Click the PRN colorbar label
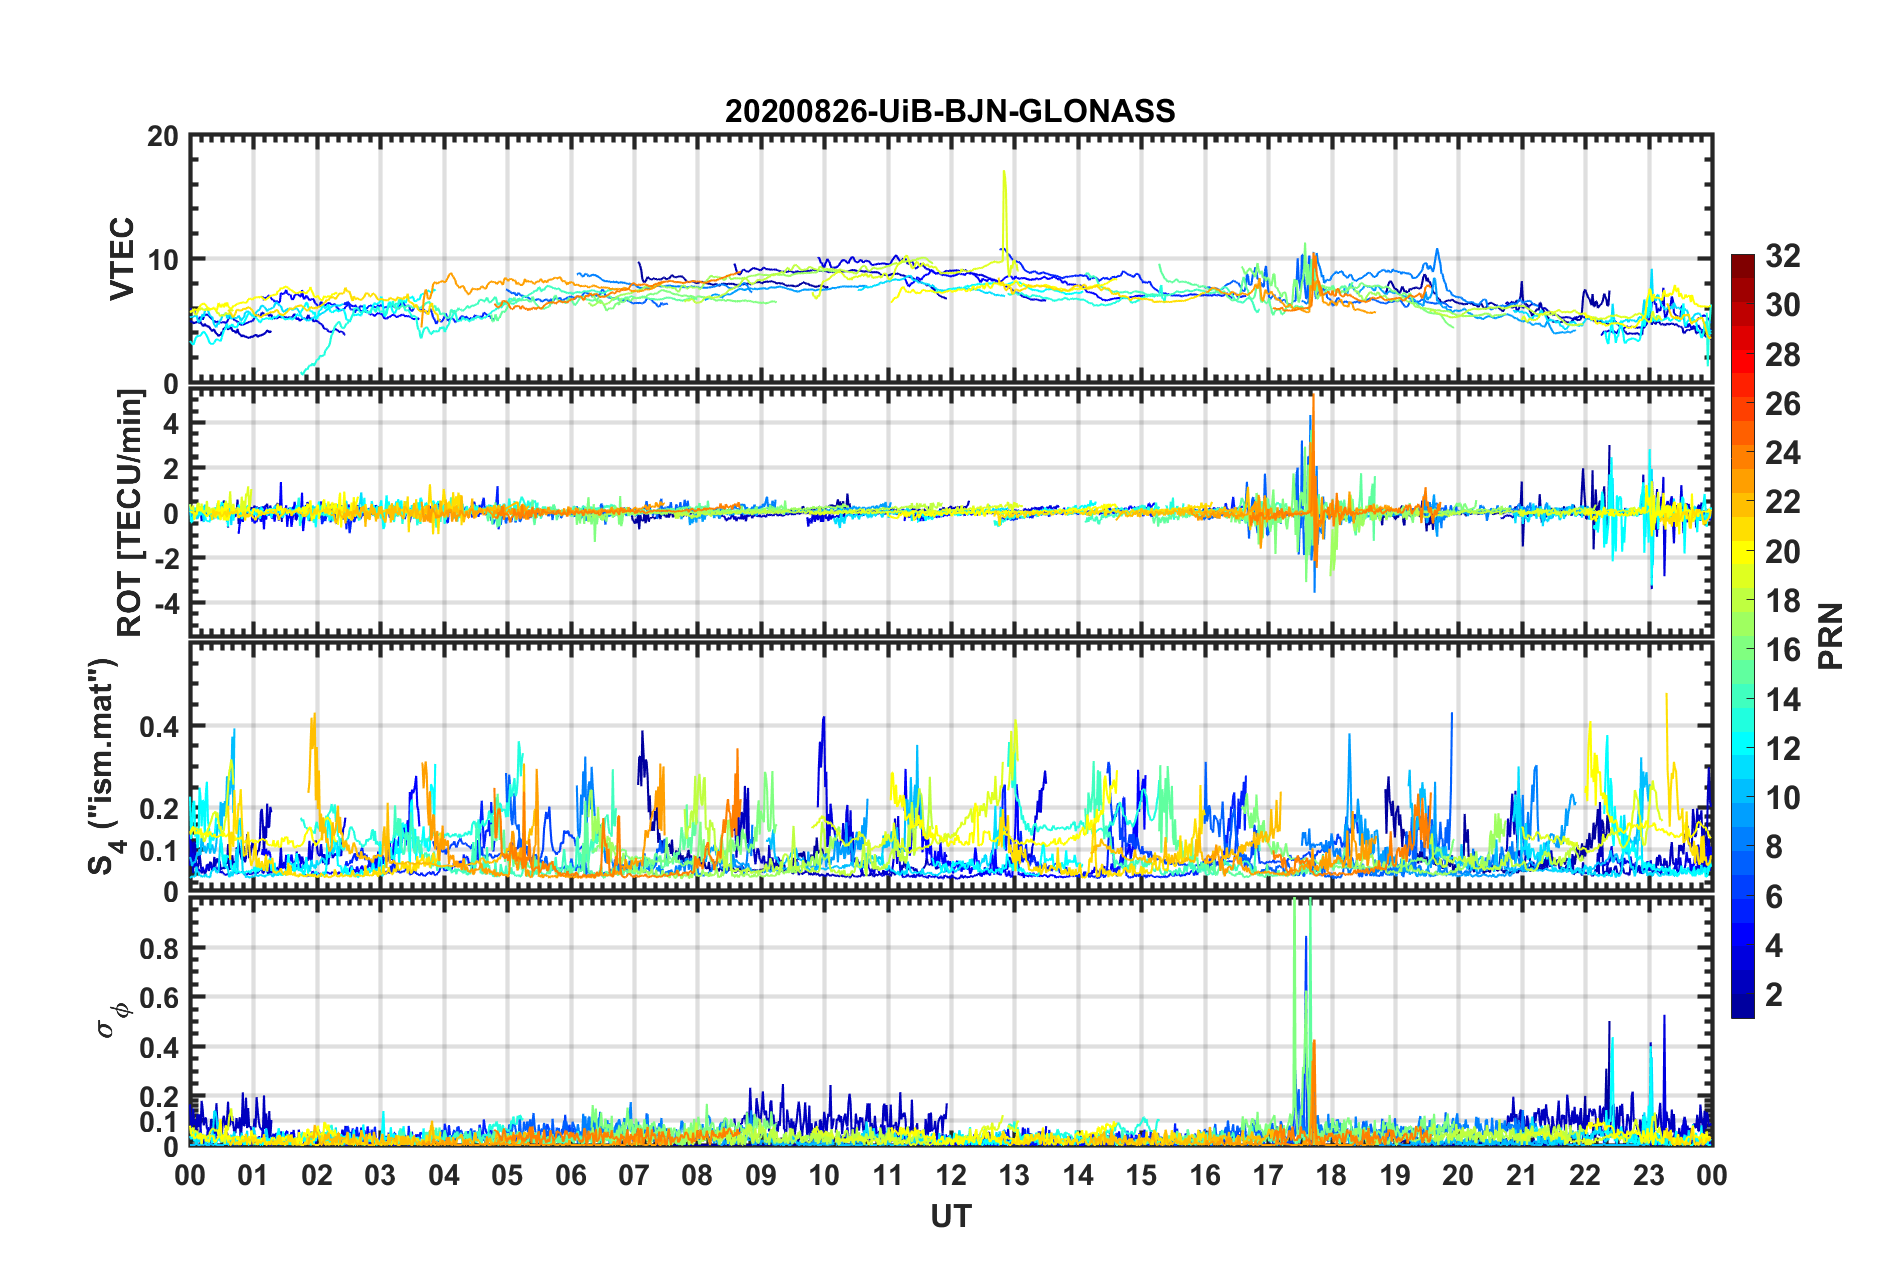Image resolution: width=1902 pixels, height=1272 pixels. click(x=1831, y=636)
